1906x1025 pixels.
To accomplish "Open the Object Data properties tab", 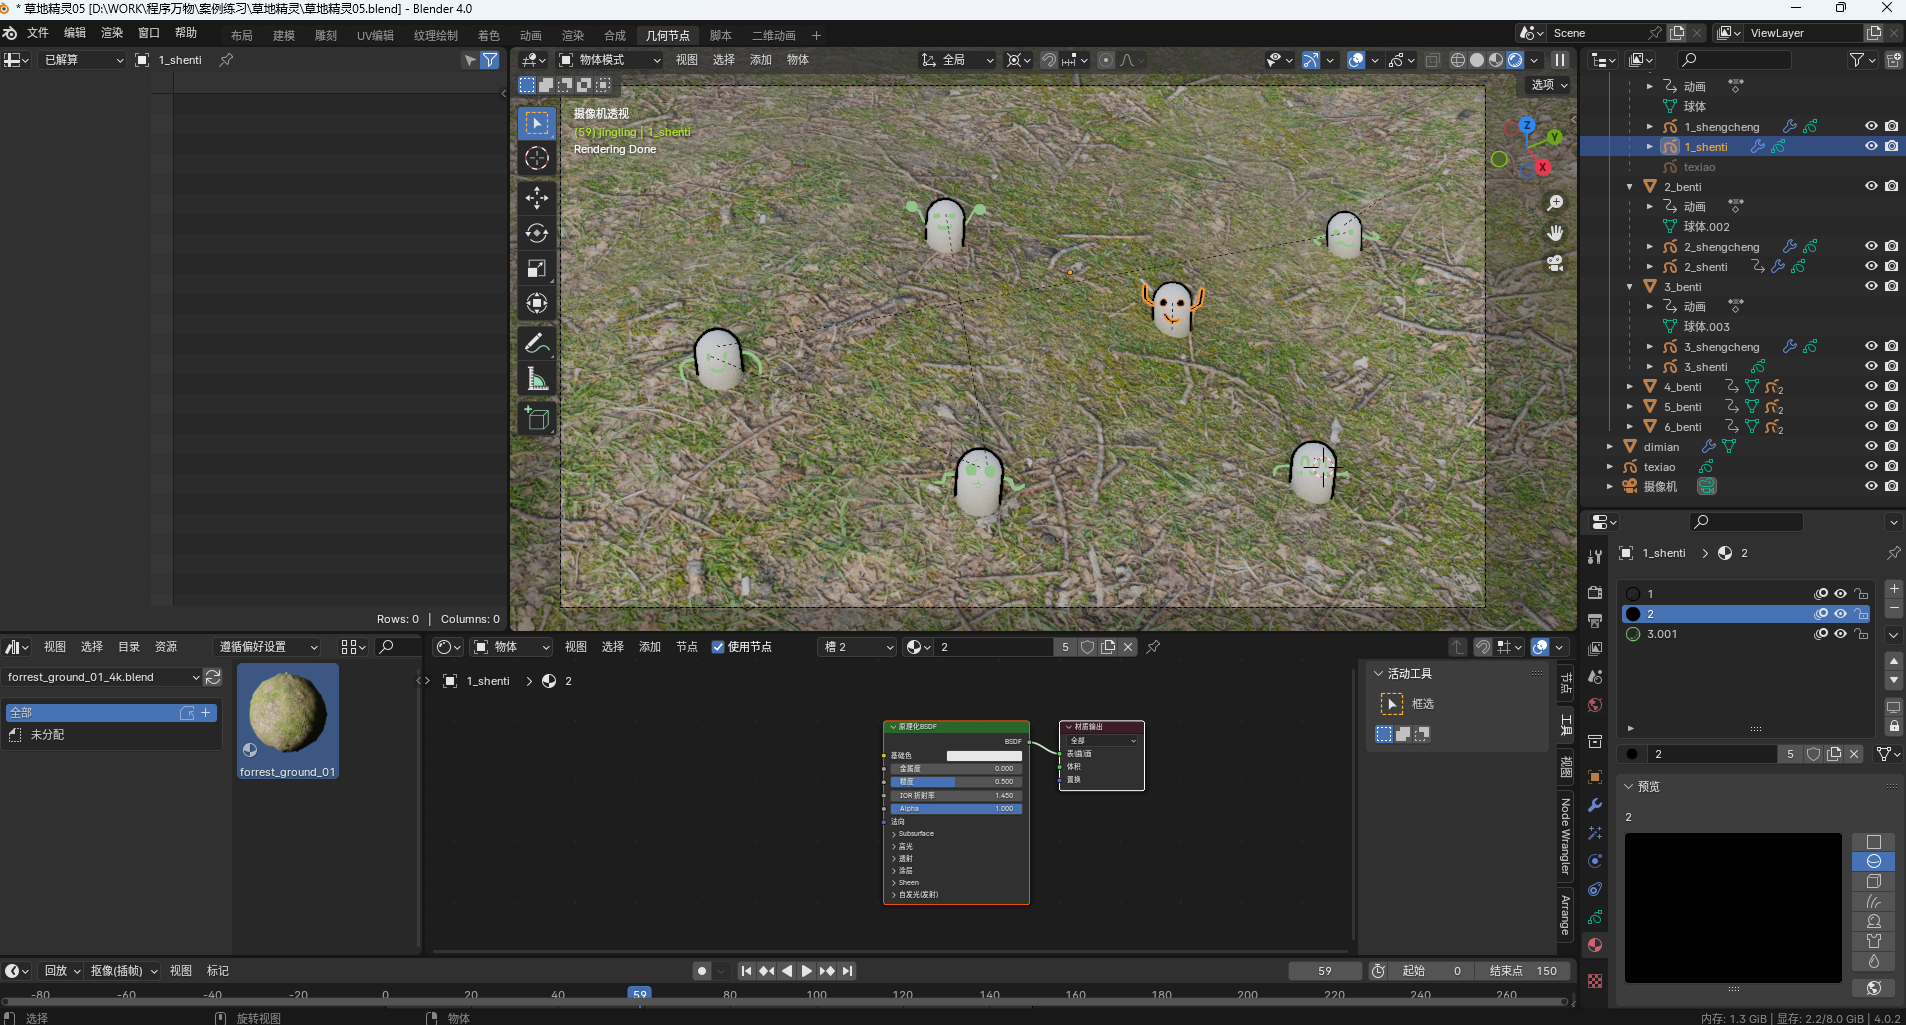I will click(1595, 917).
